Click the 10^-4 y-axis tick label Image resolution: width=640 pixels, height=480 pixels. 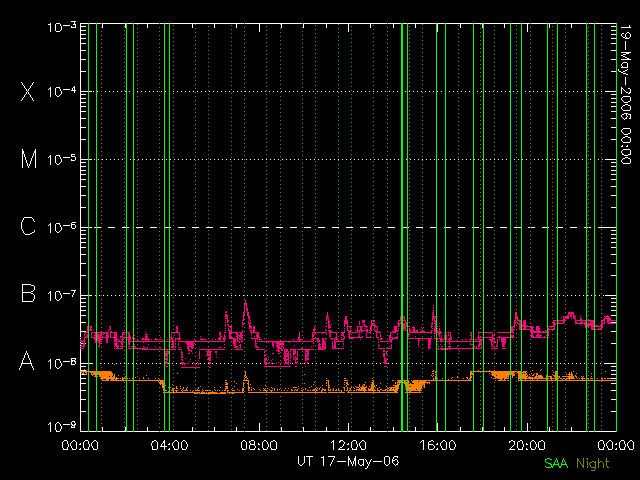click(62, 91)
